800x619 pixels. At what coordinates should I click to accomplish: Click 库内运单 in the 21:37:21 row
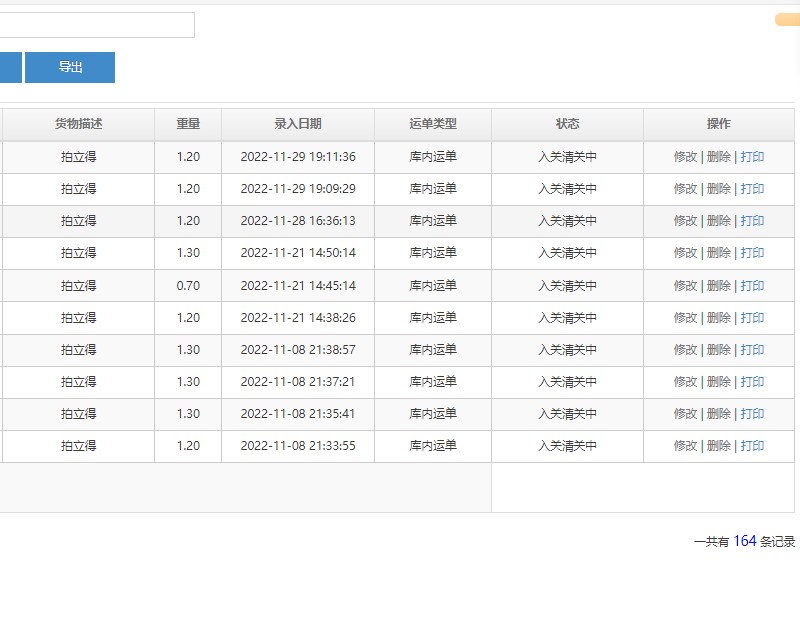pos(433,382)
